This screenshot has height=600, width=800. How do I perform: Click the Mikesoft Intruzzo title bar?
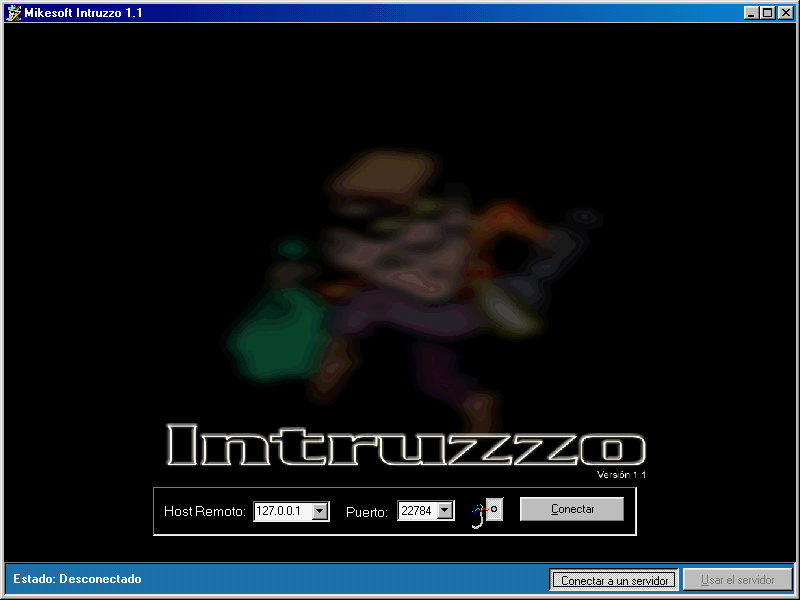coord(300,13)
